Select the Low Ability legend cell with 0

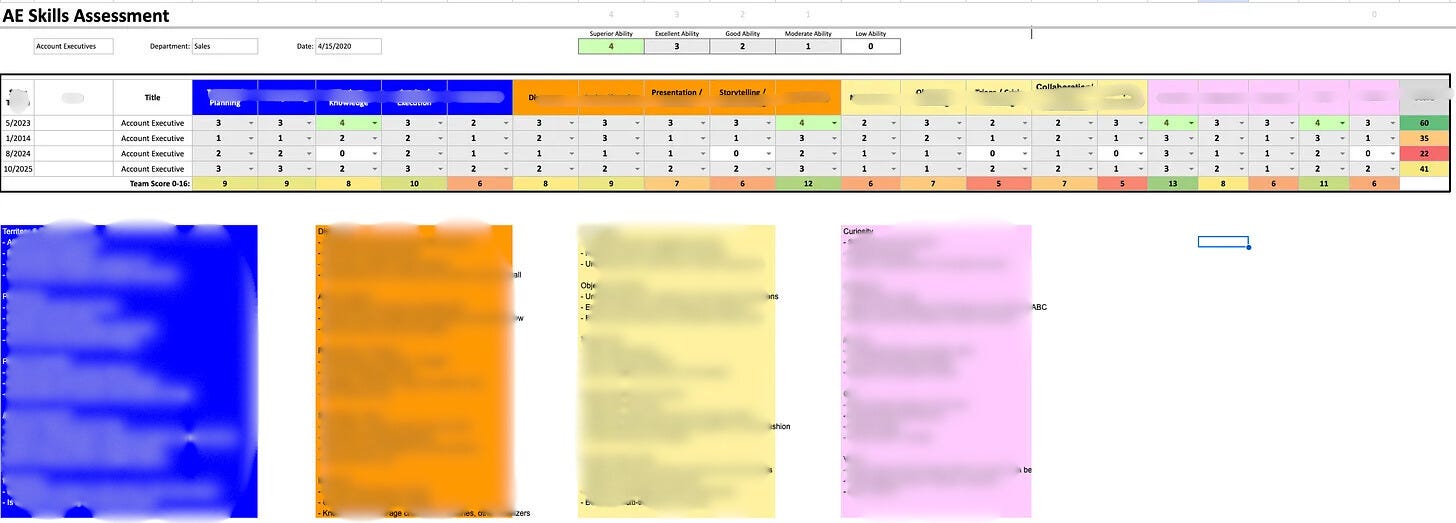point(870,46)
